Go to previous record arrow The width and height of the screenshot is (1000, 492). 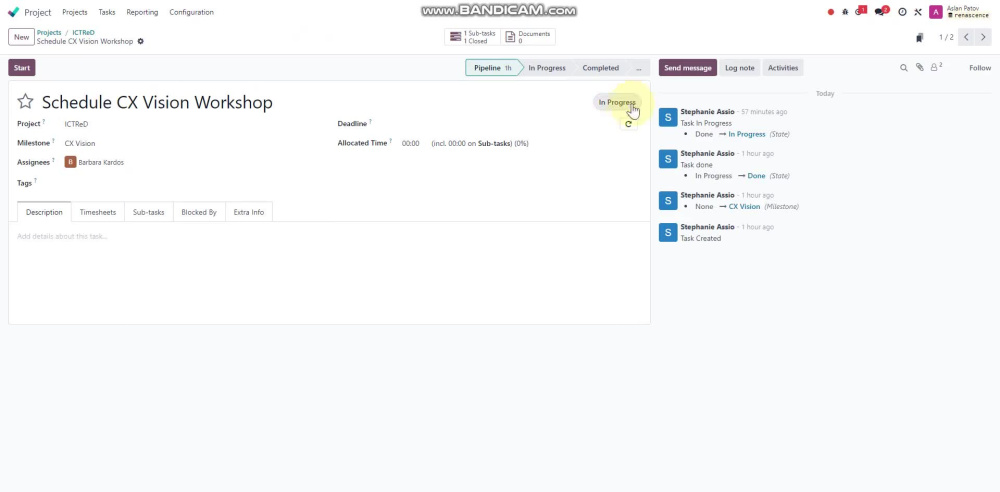pos(966,38)
